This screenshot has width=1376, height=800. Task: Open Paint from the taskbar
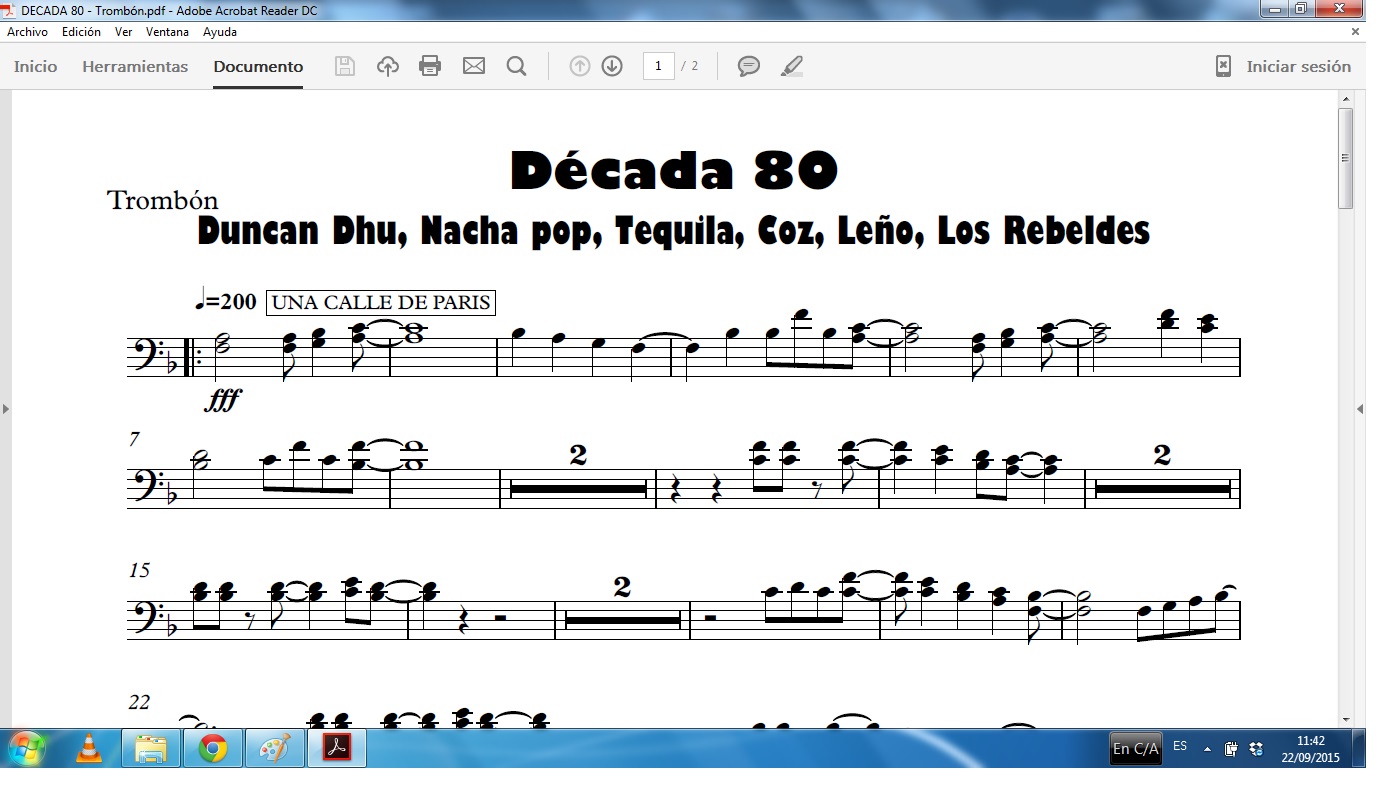pyautogui.click(x=275, y=748)
